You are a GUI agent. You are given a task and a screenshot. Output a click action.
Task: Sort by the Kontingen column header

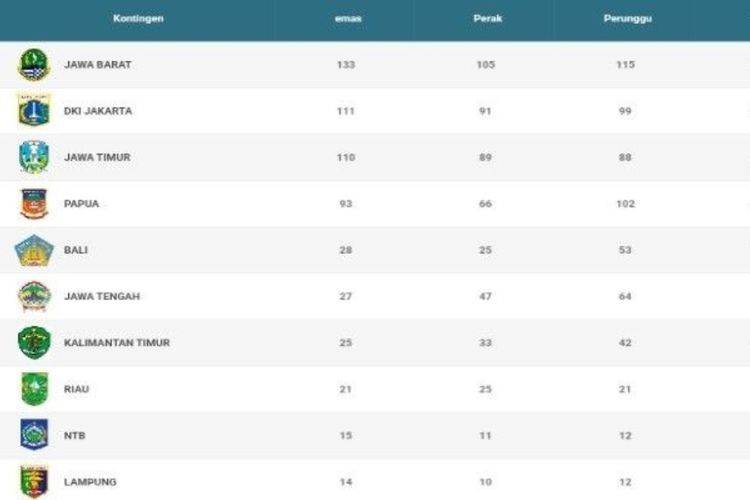(138, 19)
